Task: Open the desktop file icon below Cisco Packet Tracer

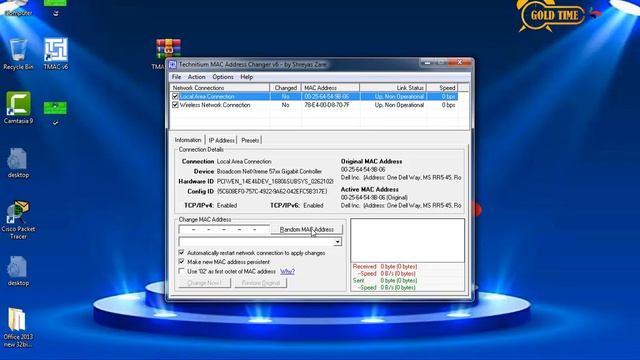Action: [x=18, y=271]
